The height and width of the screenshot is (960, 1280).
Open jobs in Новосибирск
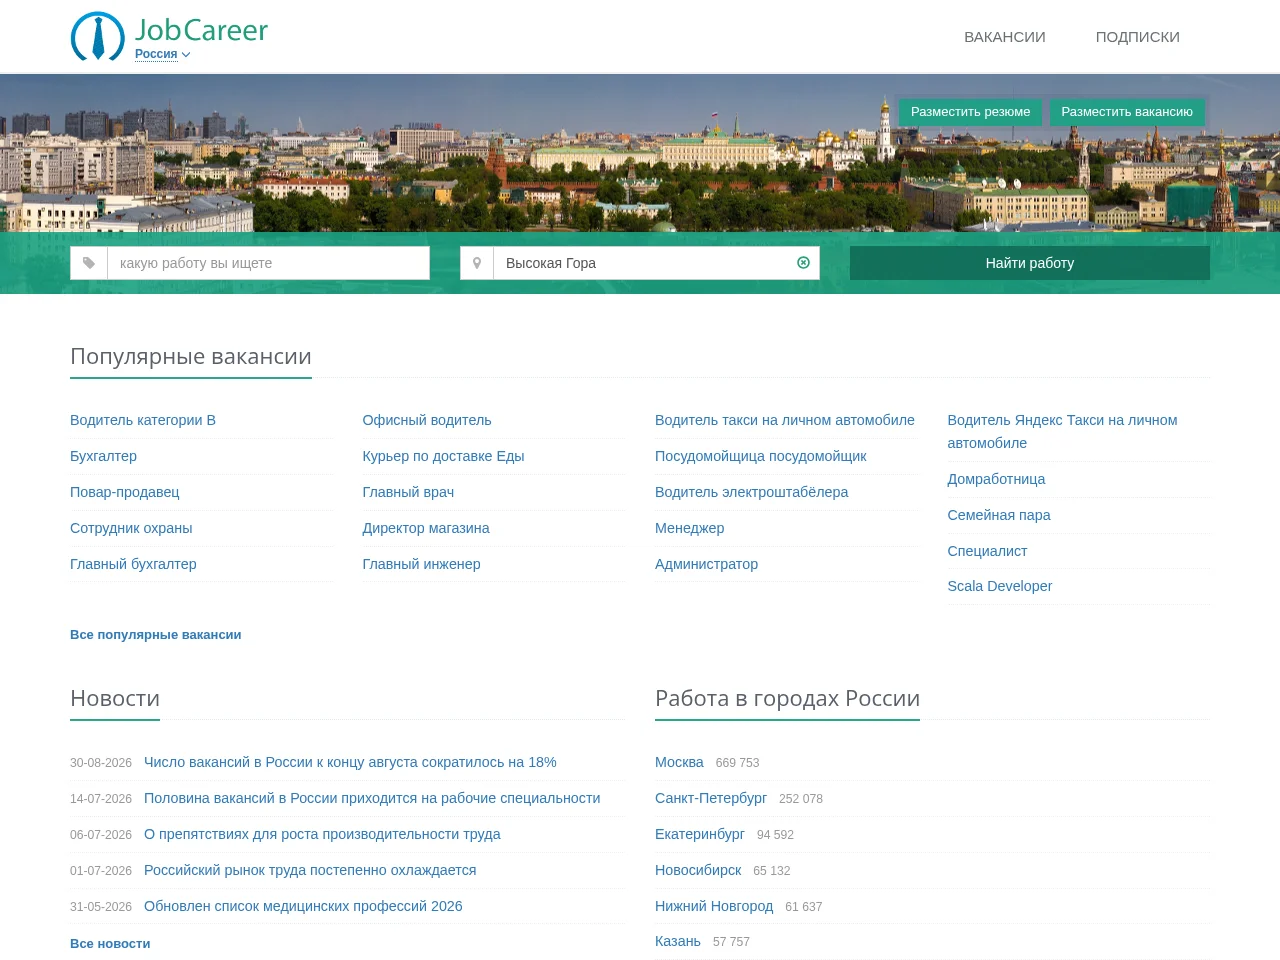[x=698, y=870]
